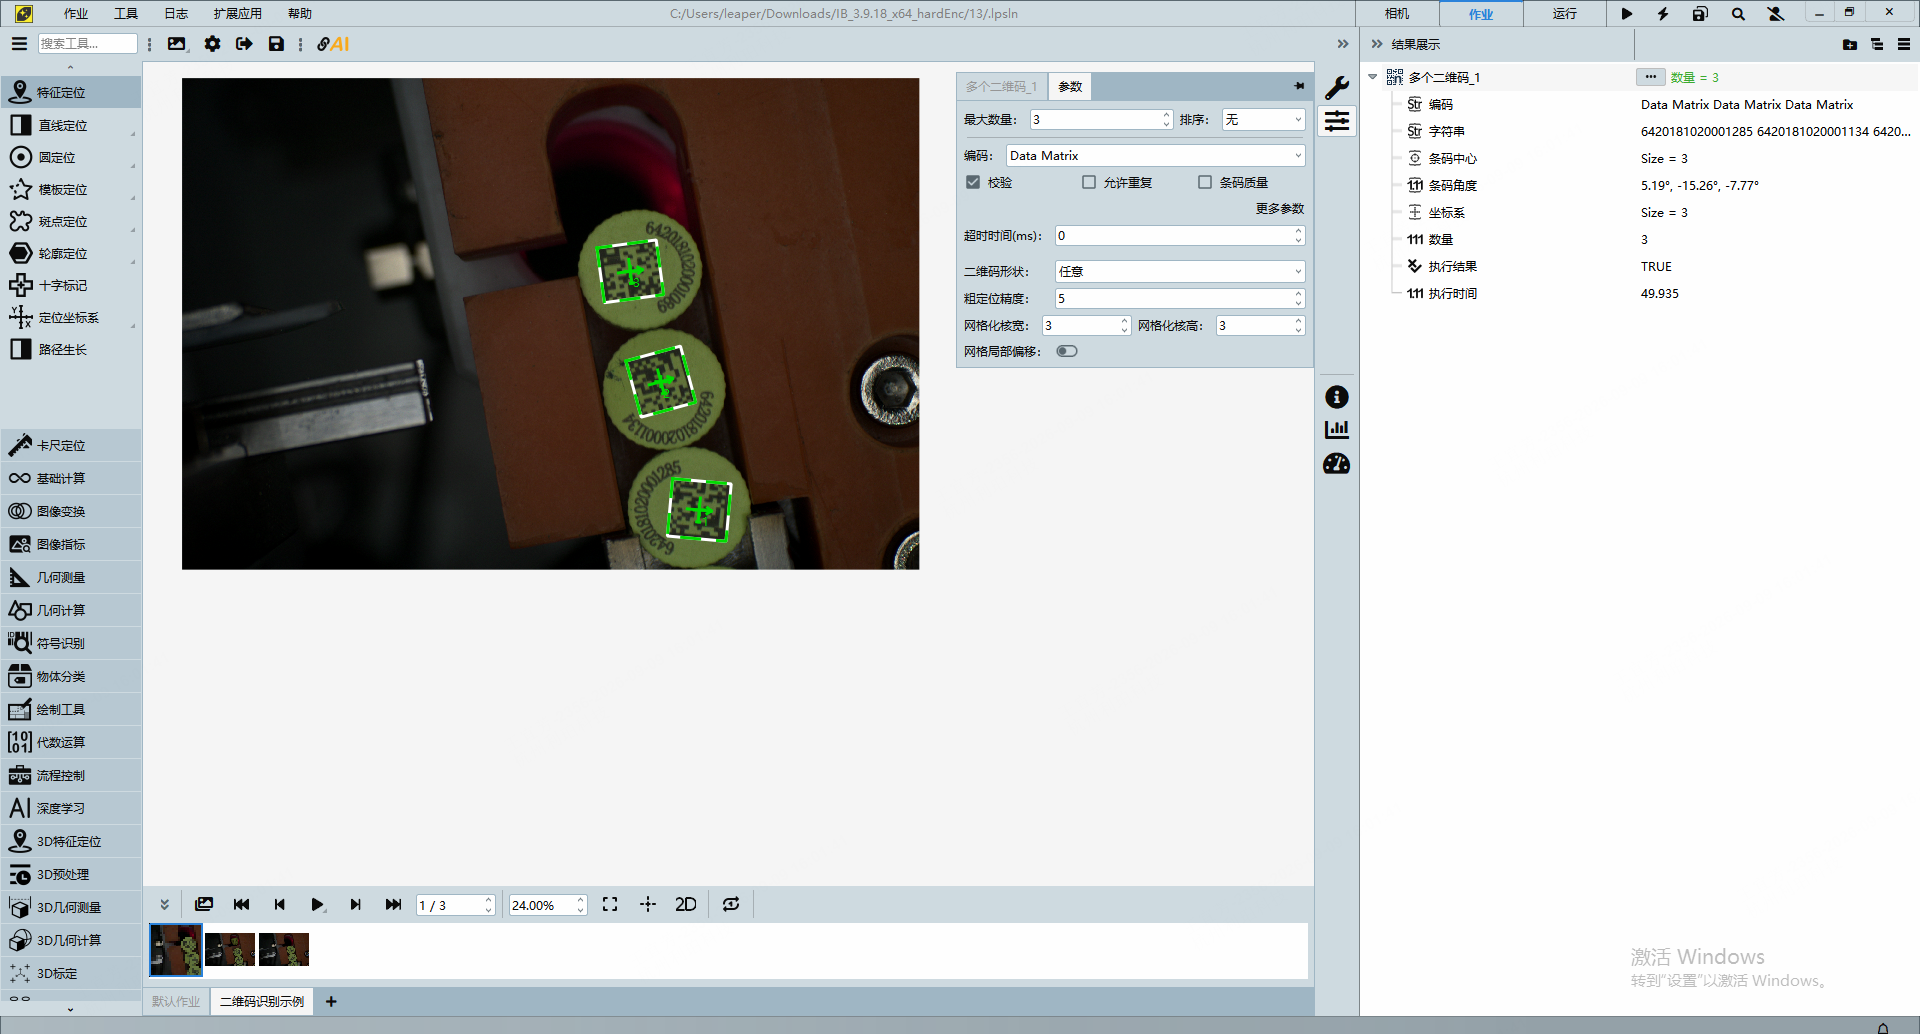Switch to the 相机 tab
The height and width of the screenshot is (1034, 1920).
(x=1397, y=14)
